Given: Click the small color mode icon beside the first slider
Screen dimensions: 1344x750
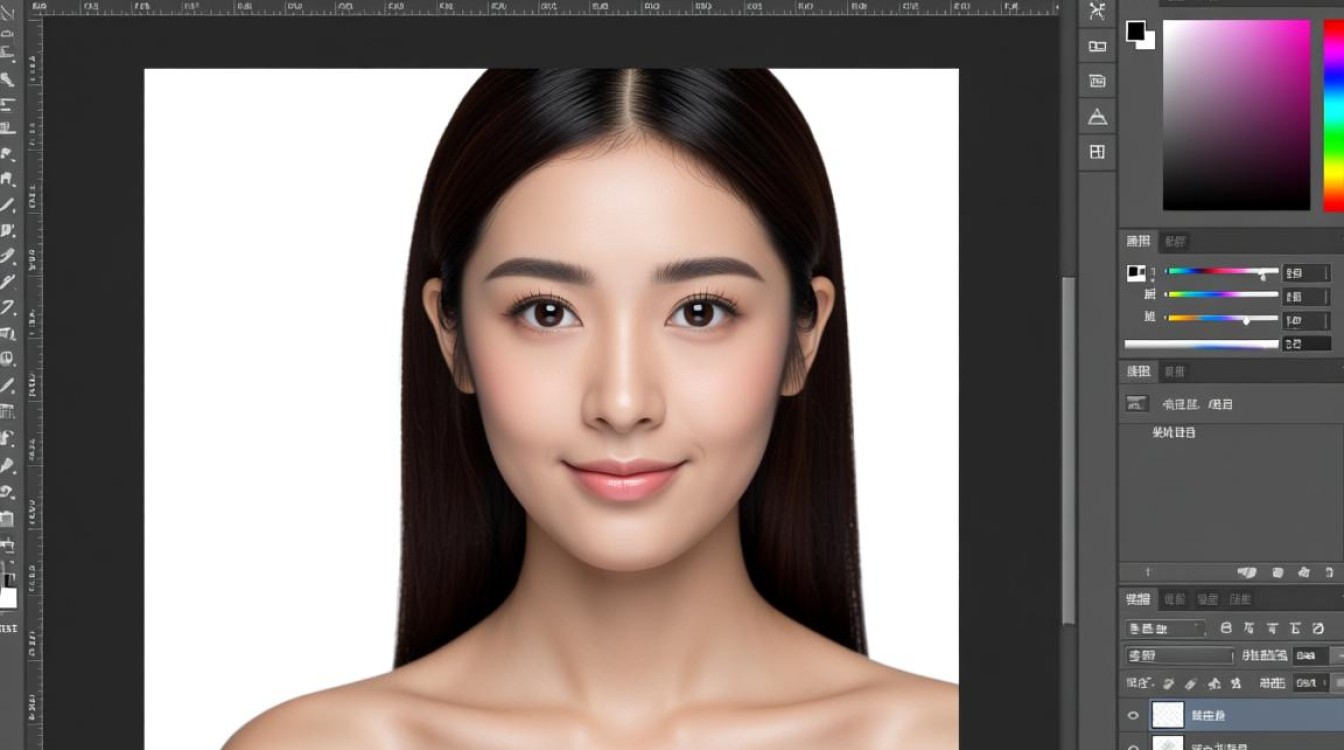Looking at the screenshot, I should click(1137, 272).
